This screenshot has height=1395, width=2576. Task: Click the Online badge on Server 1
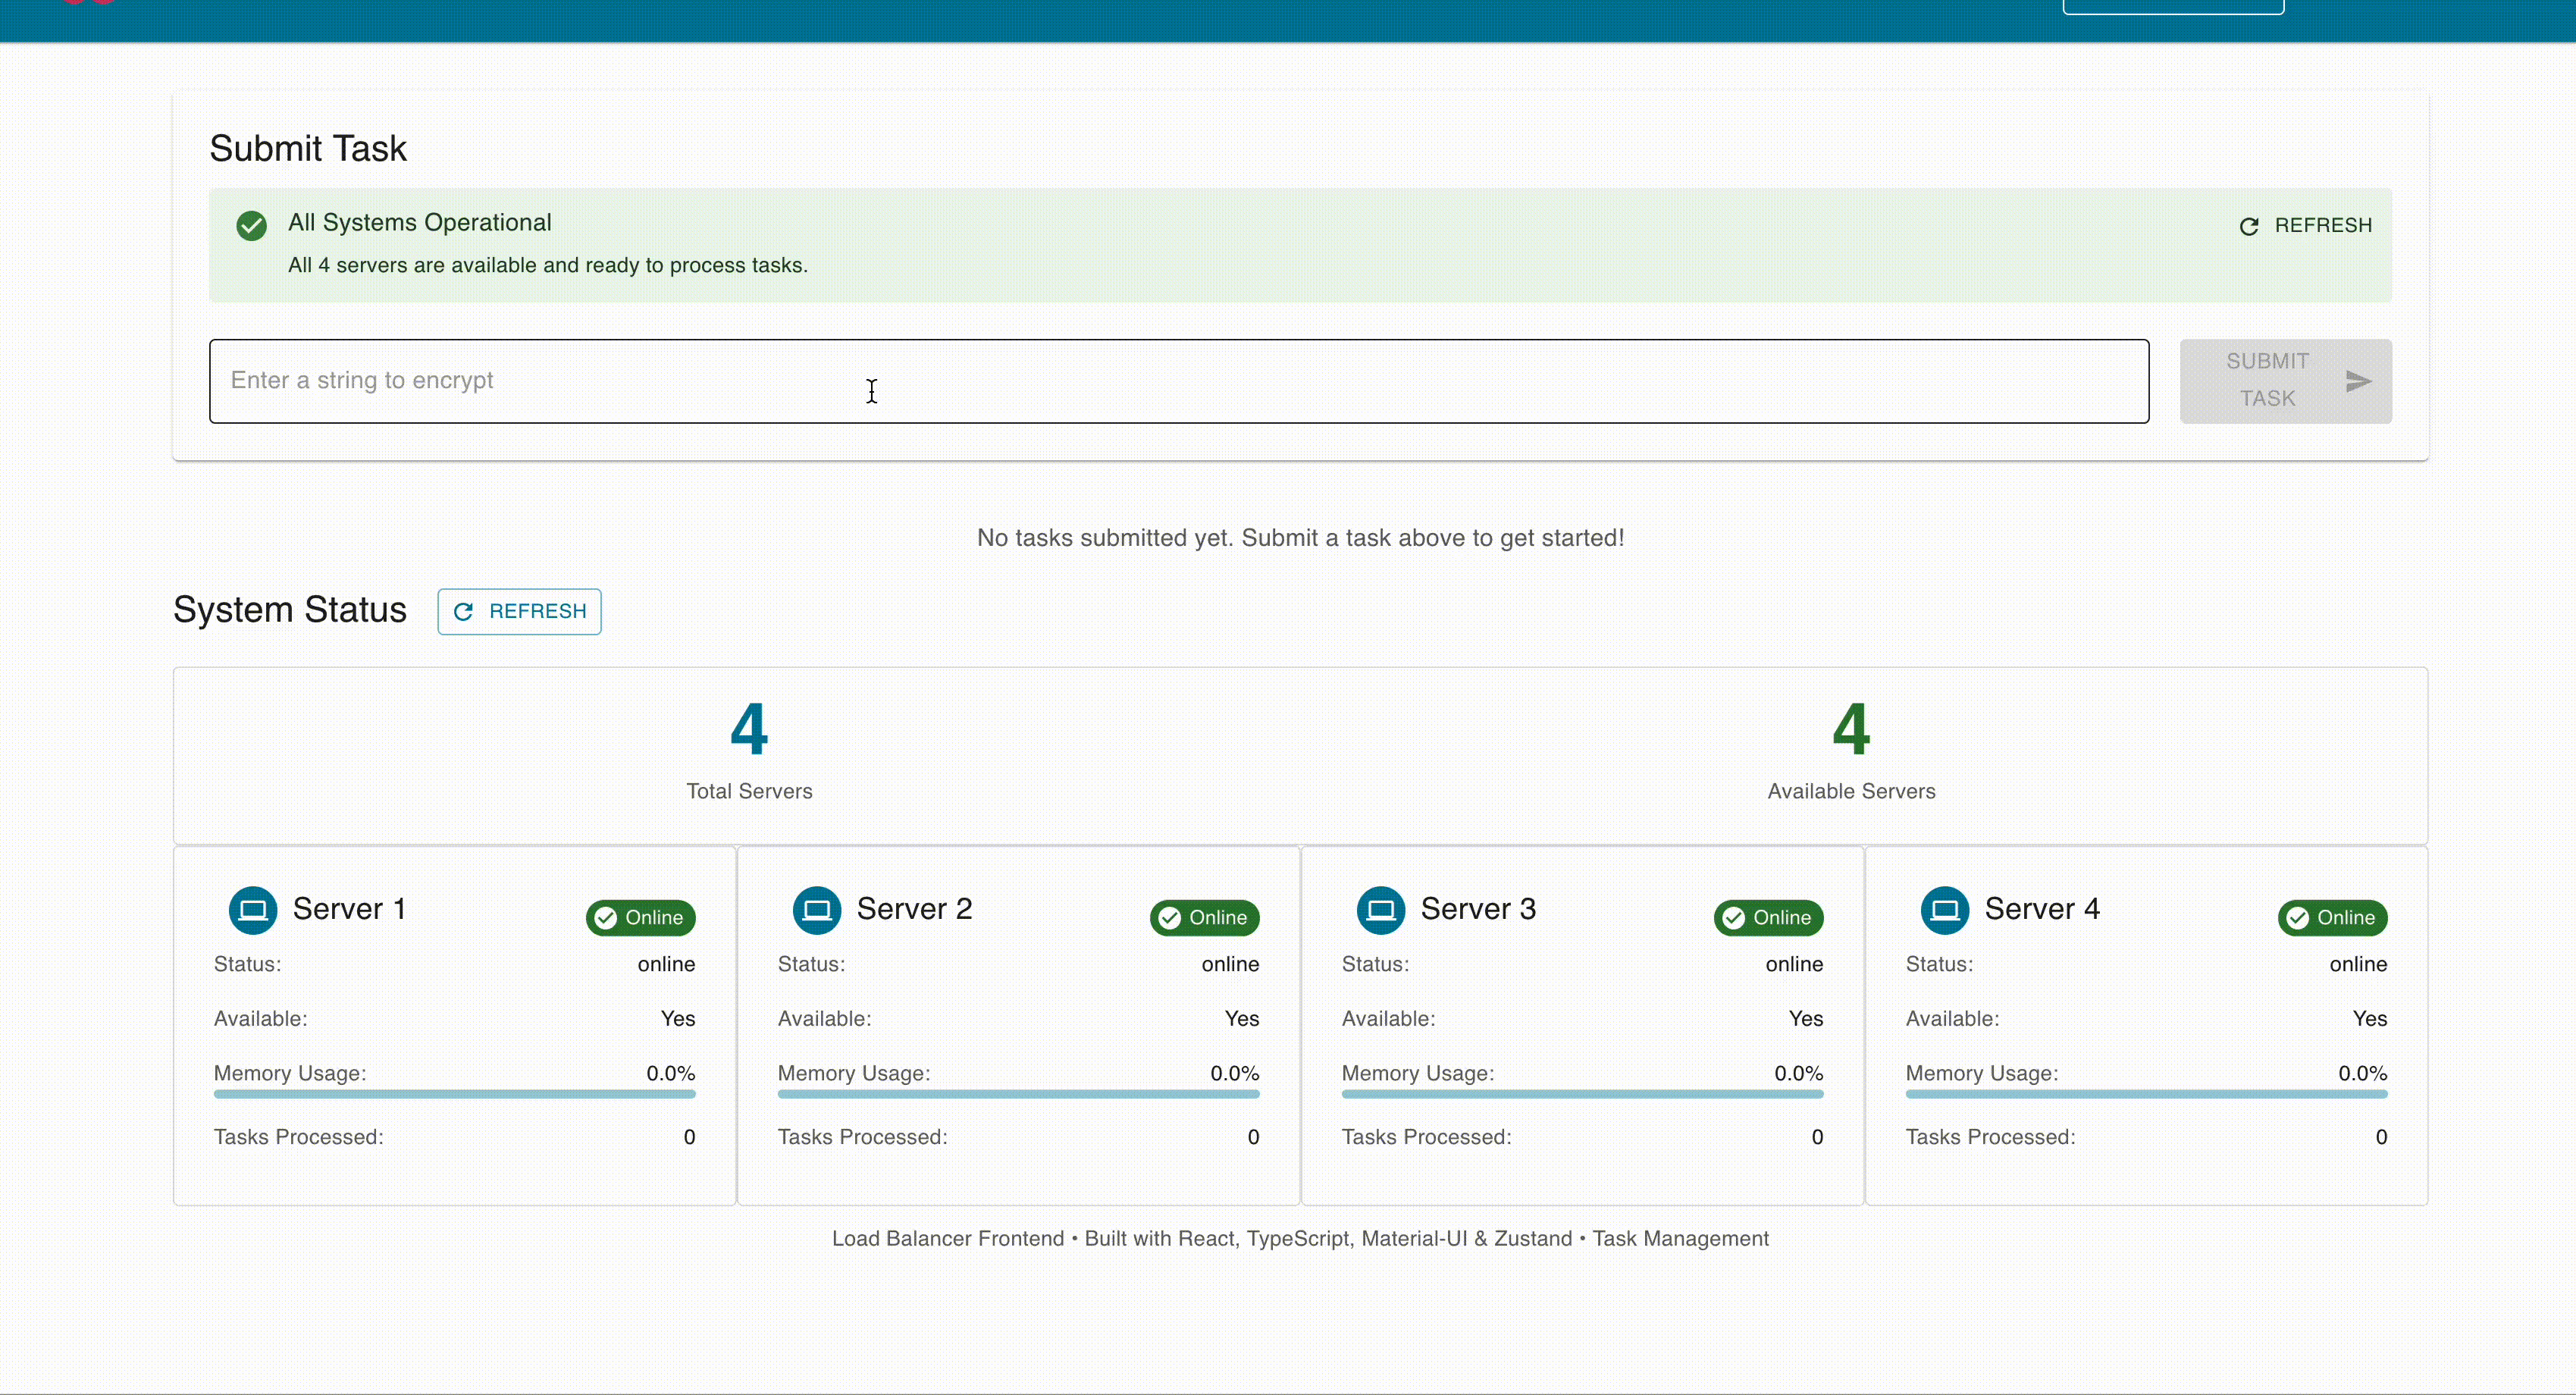click(640, 917)
